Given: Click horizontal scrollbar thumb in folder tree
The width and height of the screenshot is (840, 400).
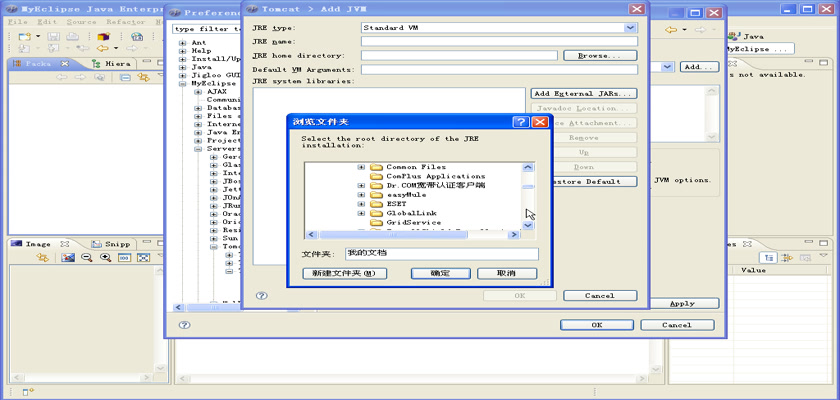Looking at the screenshot, I should (393, 235).
